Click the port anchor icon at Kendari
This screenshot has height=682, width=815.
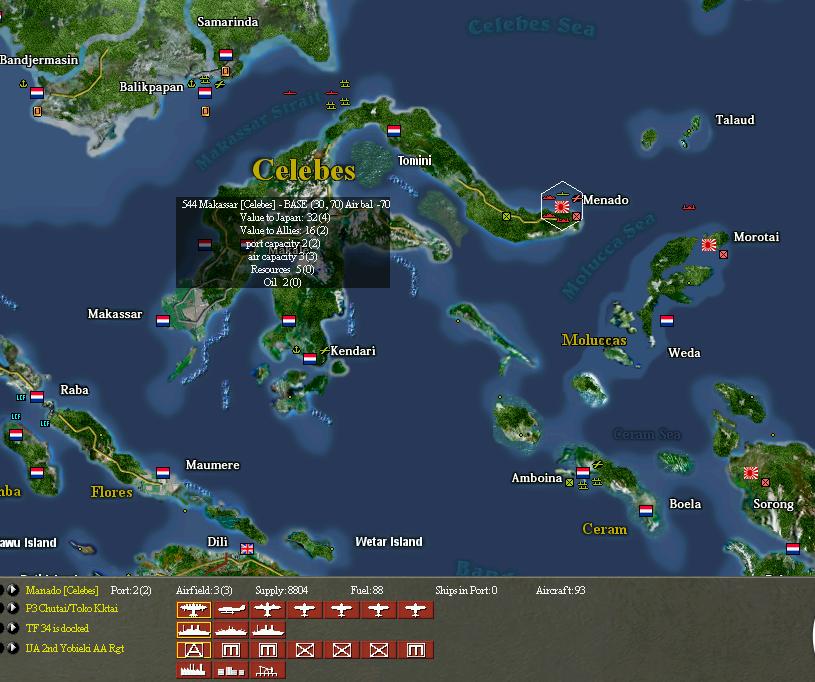[296, 349]
